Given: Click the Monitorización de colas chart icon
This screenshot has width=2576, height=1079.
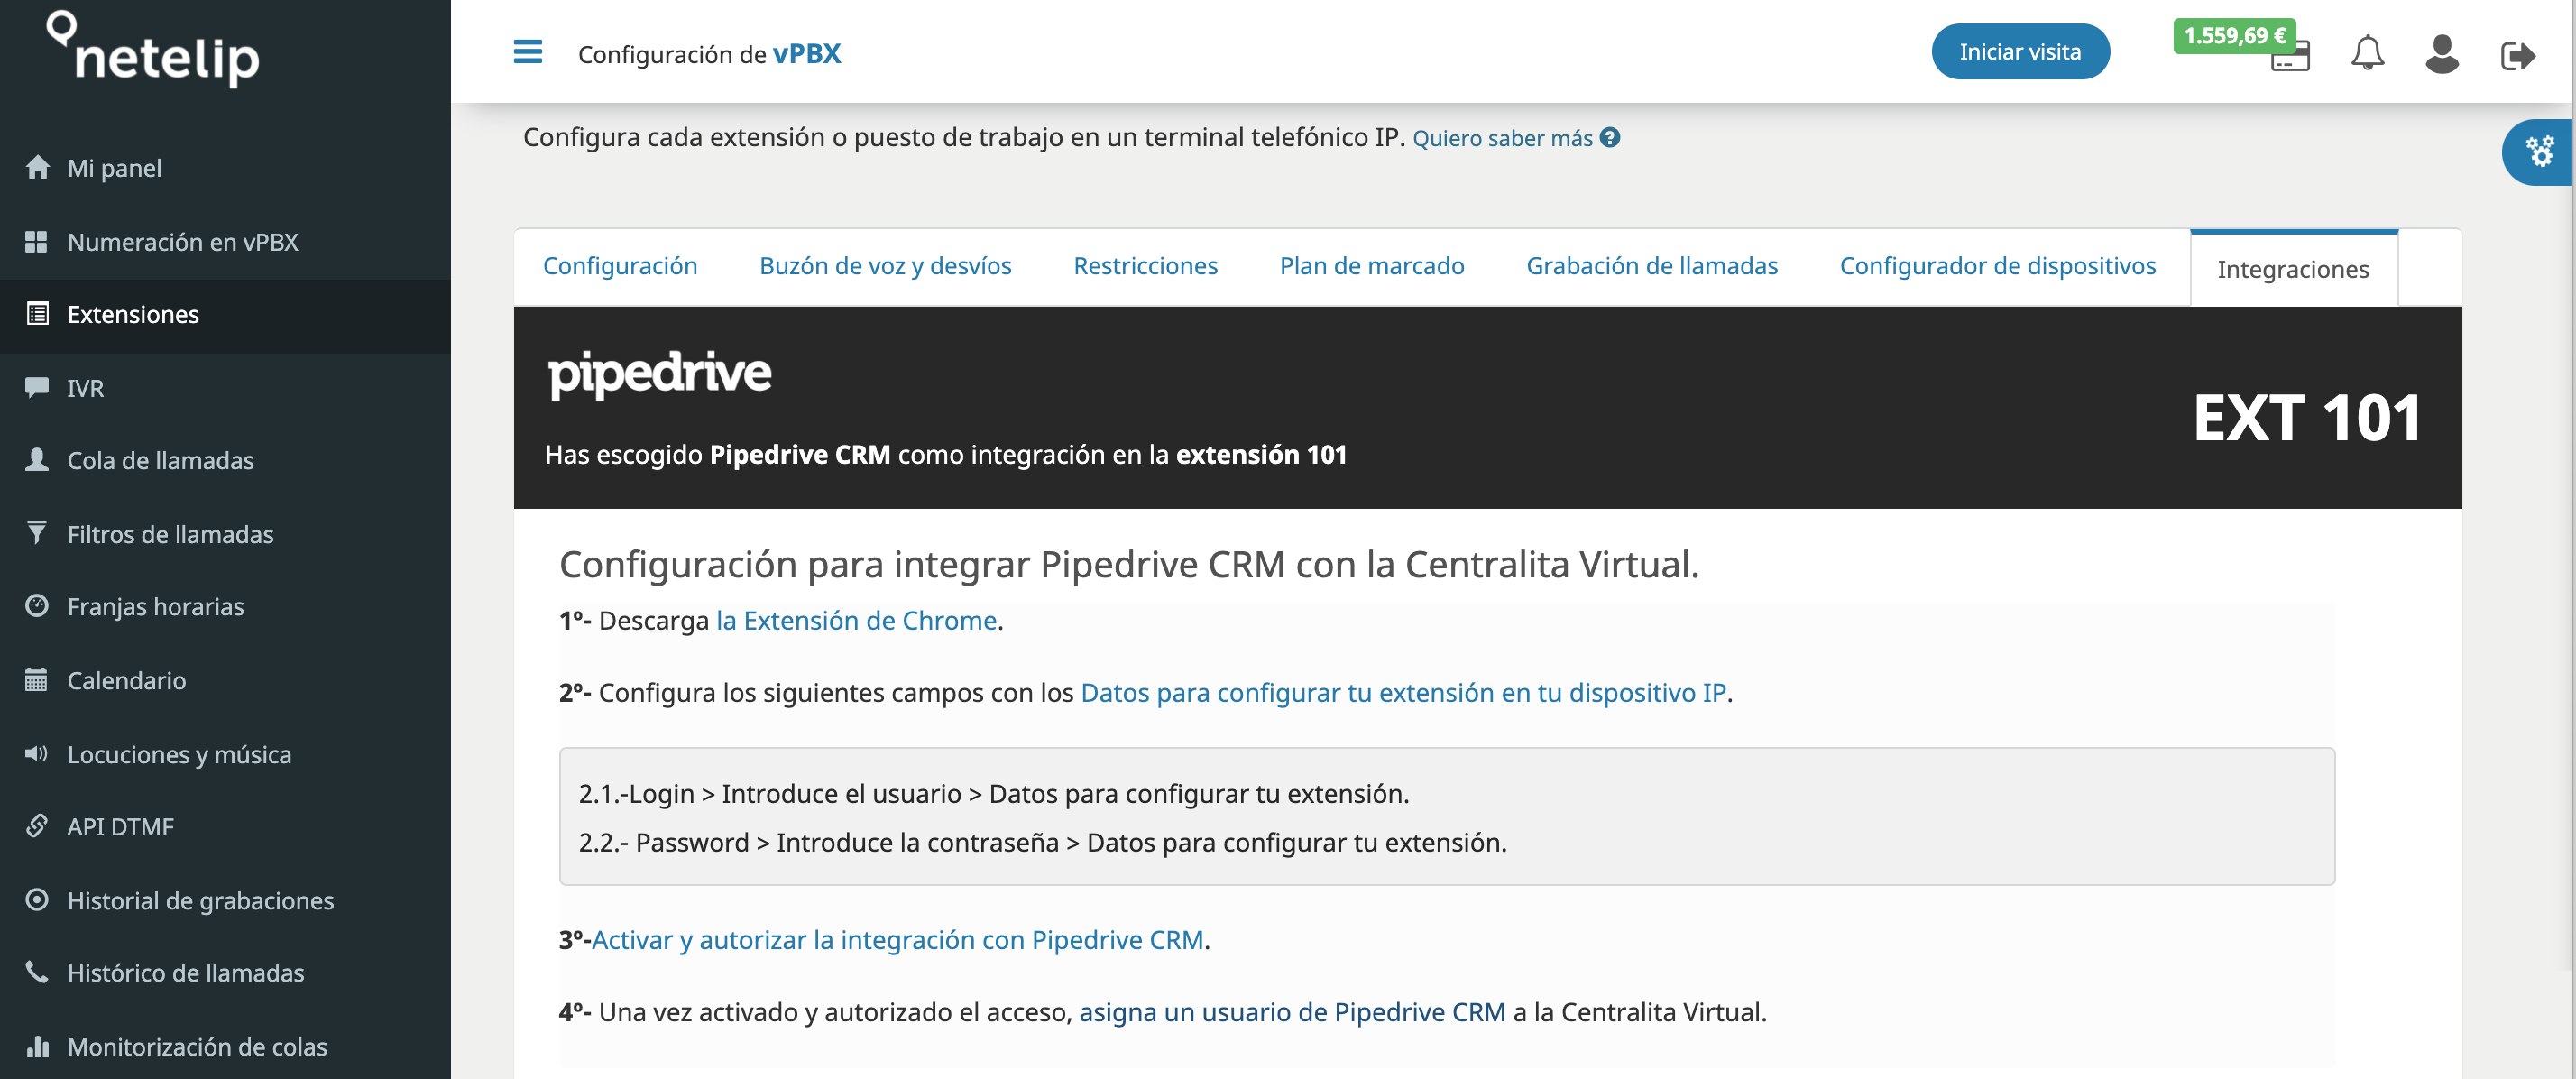Looking at the screenshot, I should (37, 1046).
